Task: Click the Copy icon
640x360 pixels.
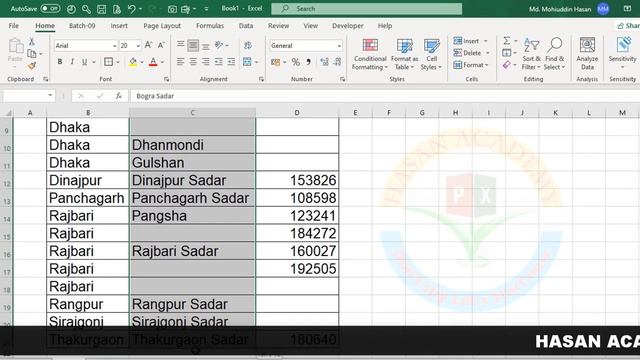Action: click(31, 53)
